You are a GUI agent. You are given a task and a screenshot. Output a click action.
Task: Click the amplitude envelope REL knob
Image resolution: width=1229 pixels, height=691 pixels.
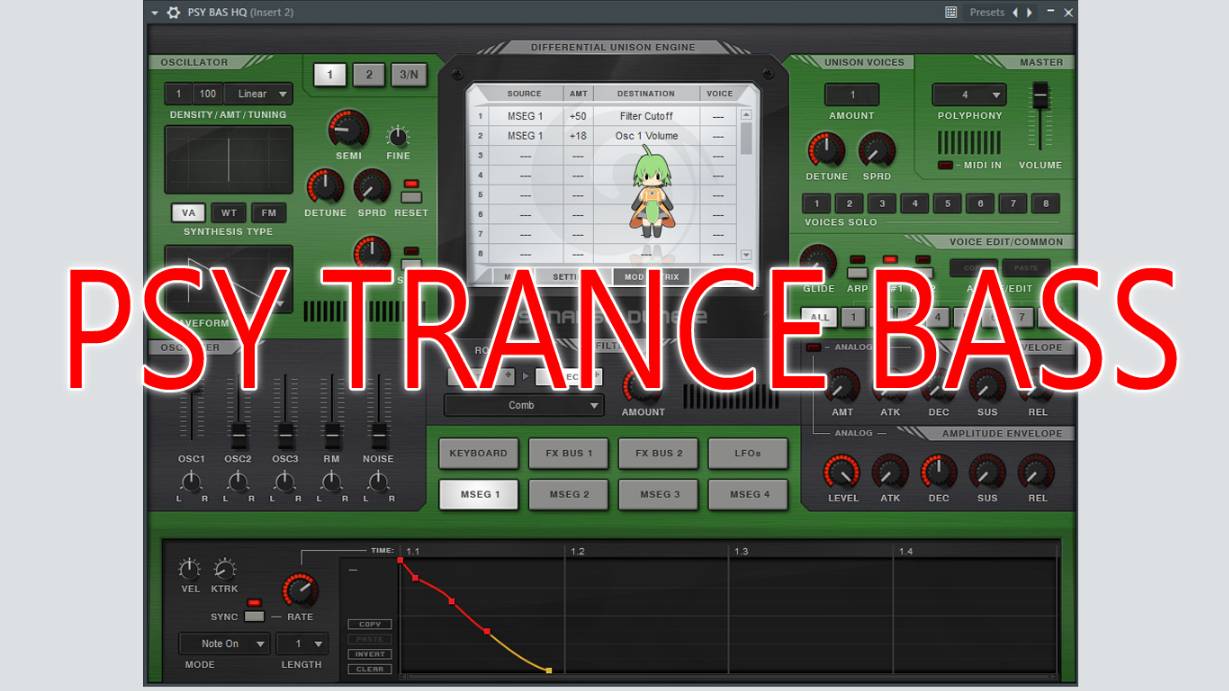[1036, 472]
